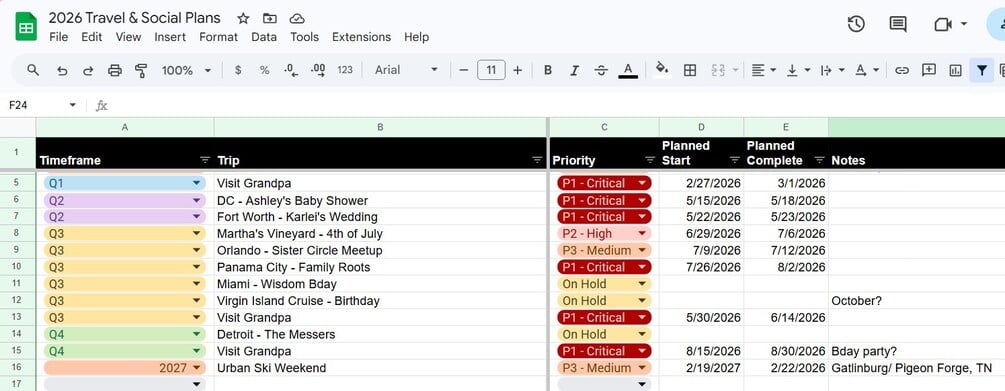Select column C header
This screenshot has height=391, width=1005.
click(x=604, y=127)
